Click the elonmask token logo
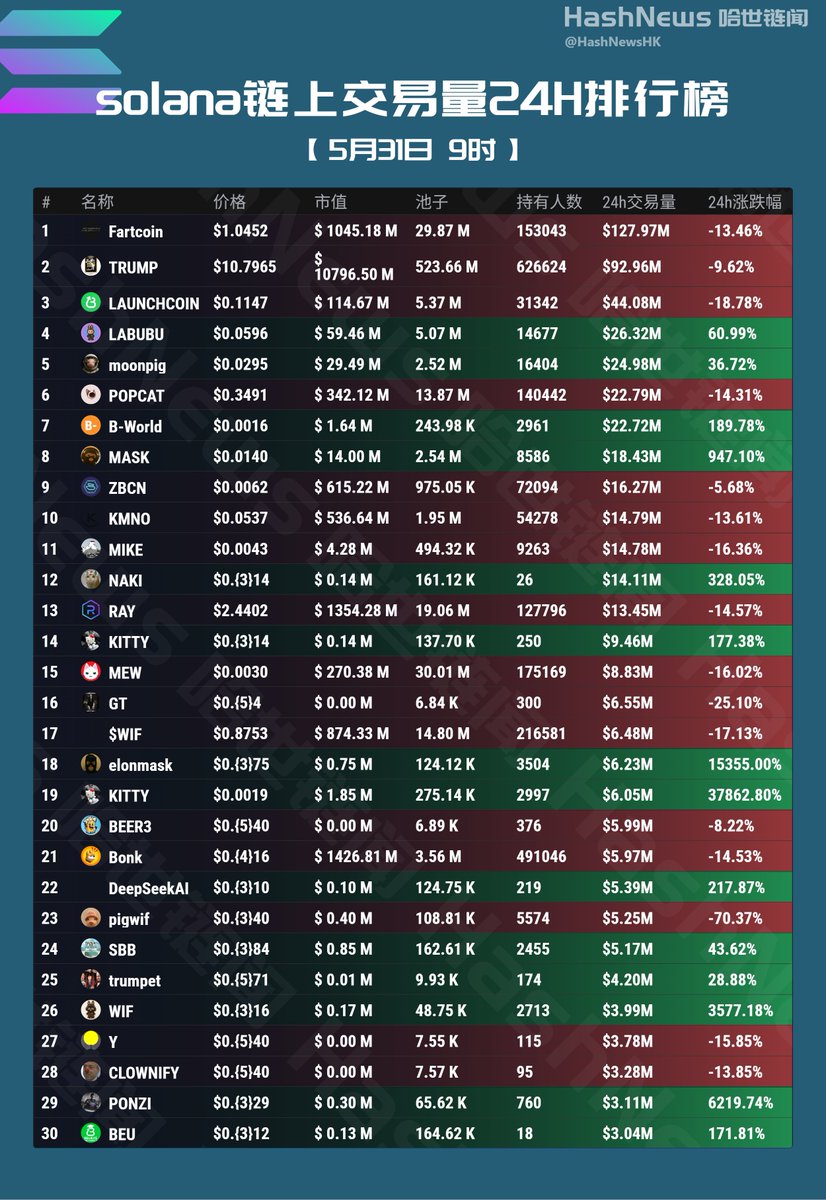 (x=90, y=764)
